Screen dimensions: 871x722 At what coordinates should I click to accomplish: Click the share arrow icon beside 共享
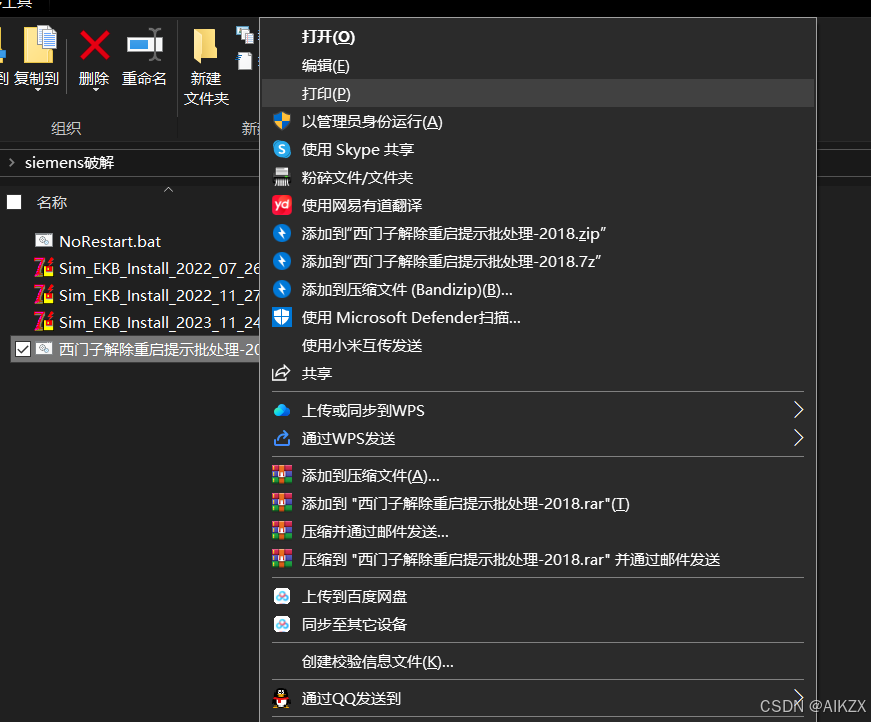coord(281,373)
